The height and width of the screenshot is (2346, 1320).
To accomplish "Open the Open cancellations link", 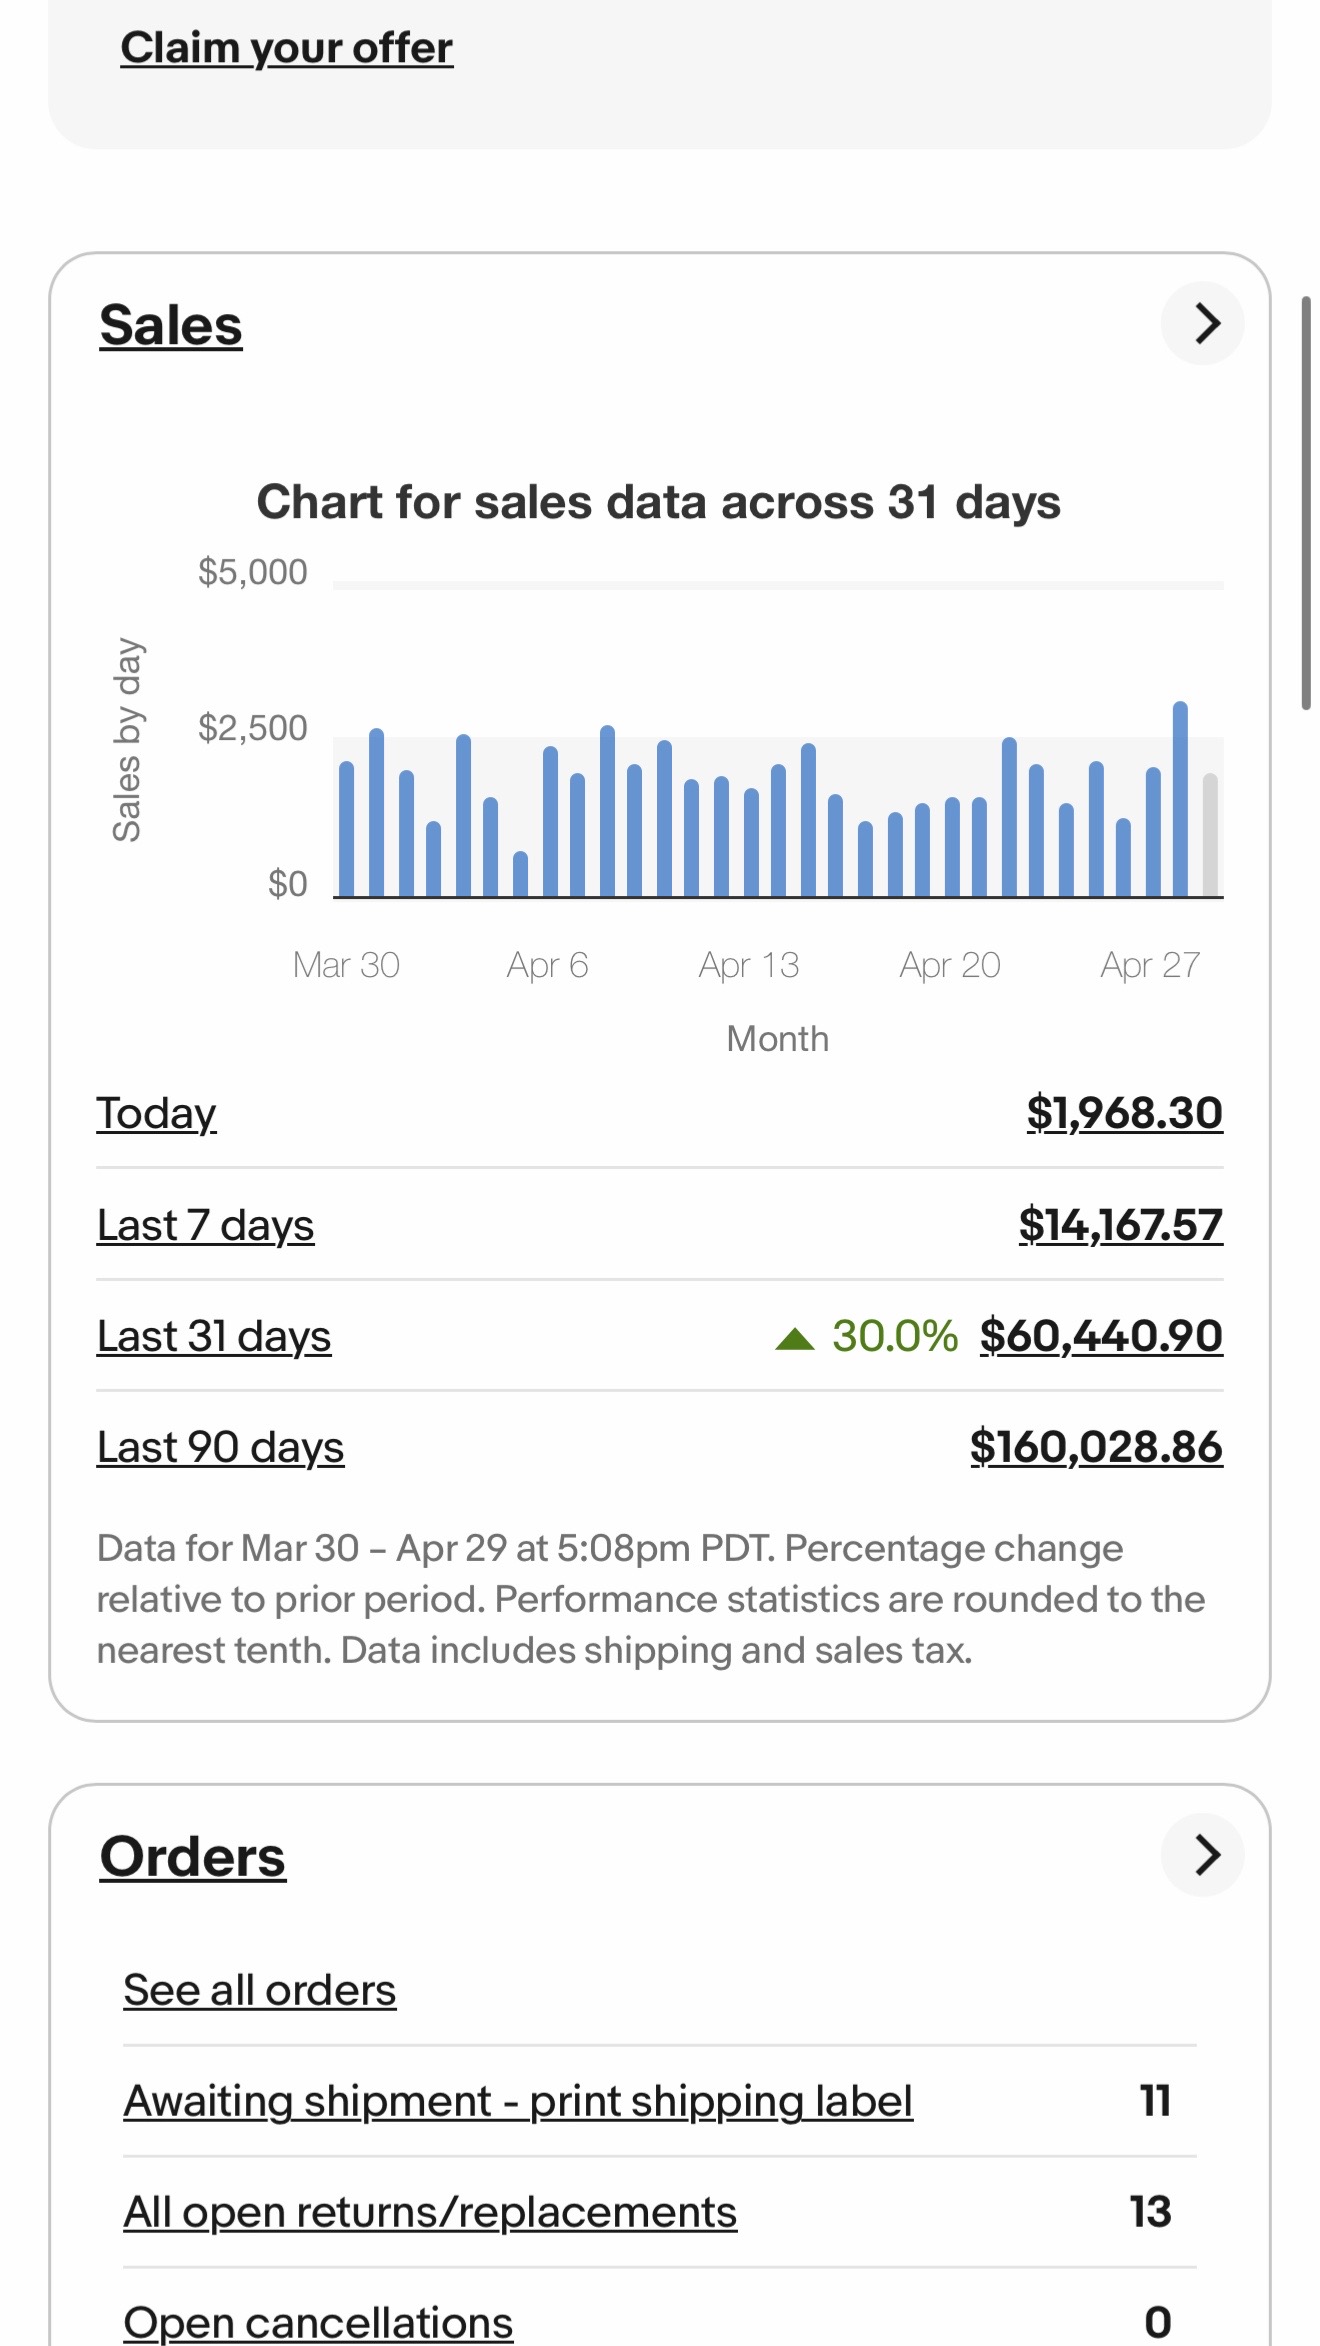I will [x=318, y=2322].
